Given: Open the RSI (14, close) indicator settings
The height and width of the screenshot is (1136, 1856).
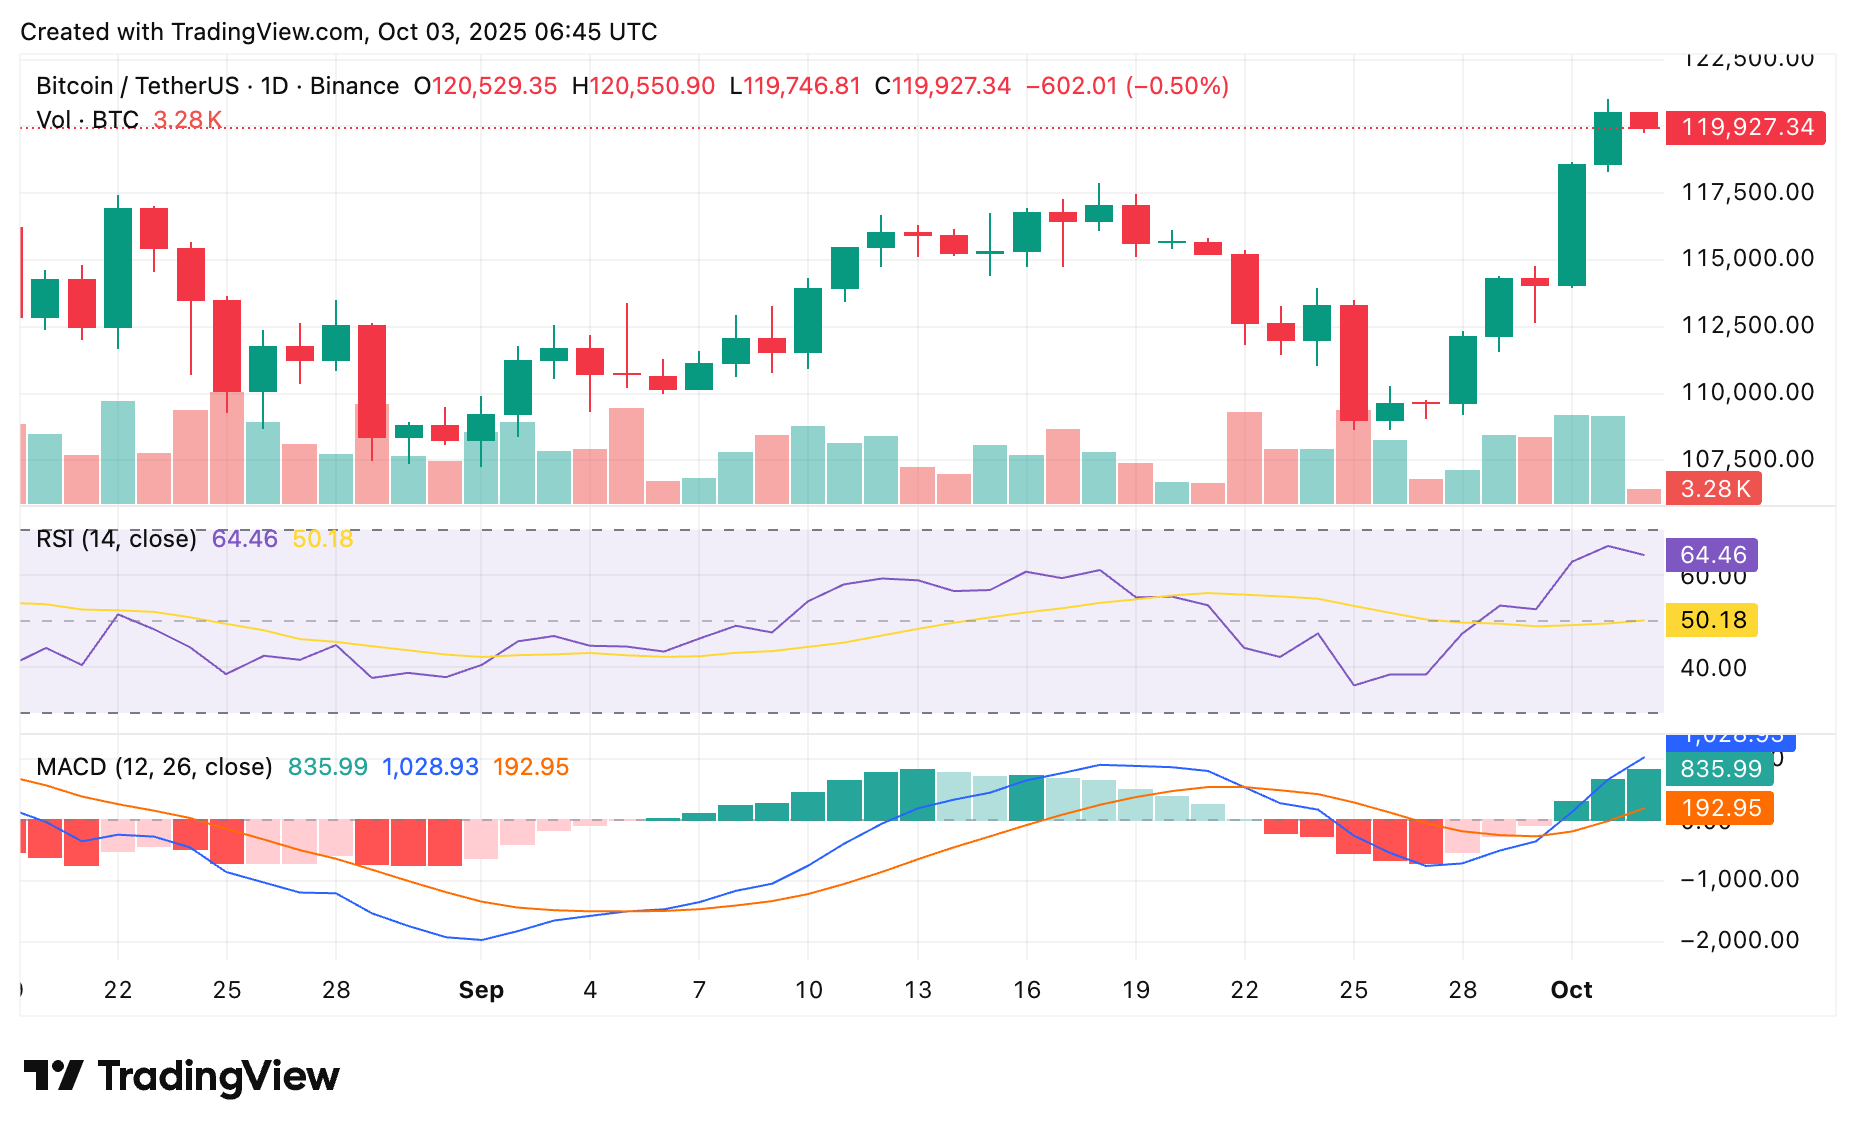Looking at the screenshot, I should pos(116,538).
